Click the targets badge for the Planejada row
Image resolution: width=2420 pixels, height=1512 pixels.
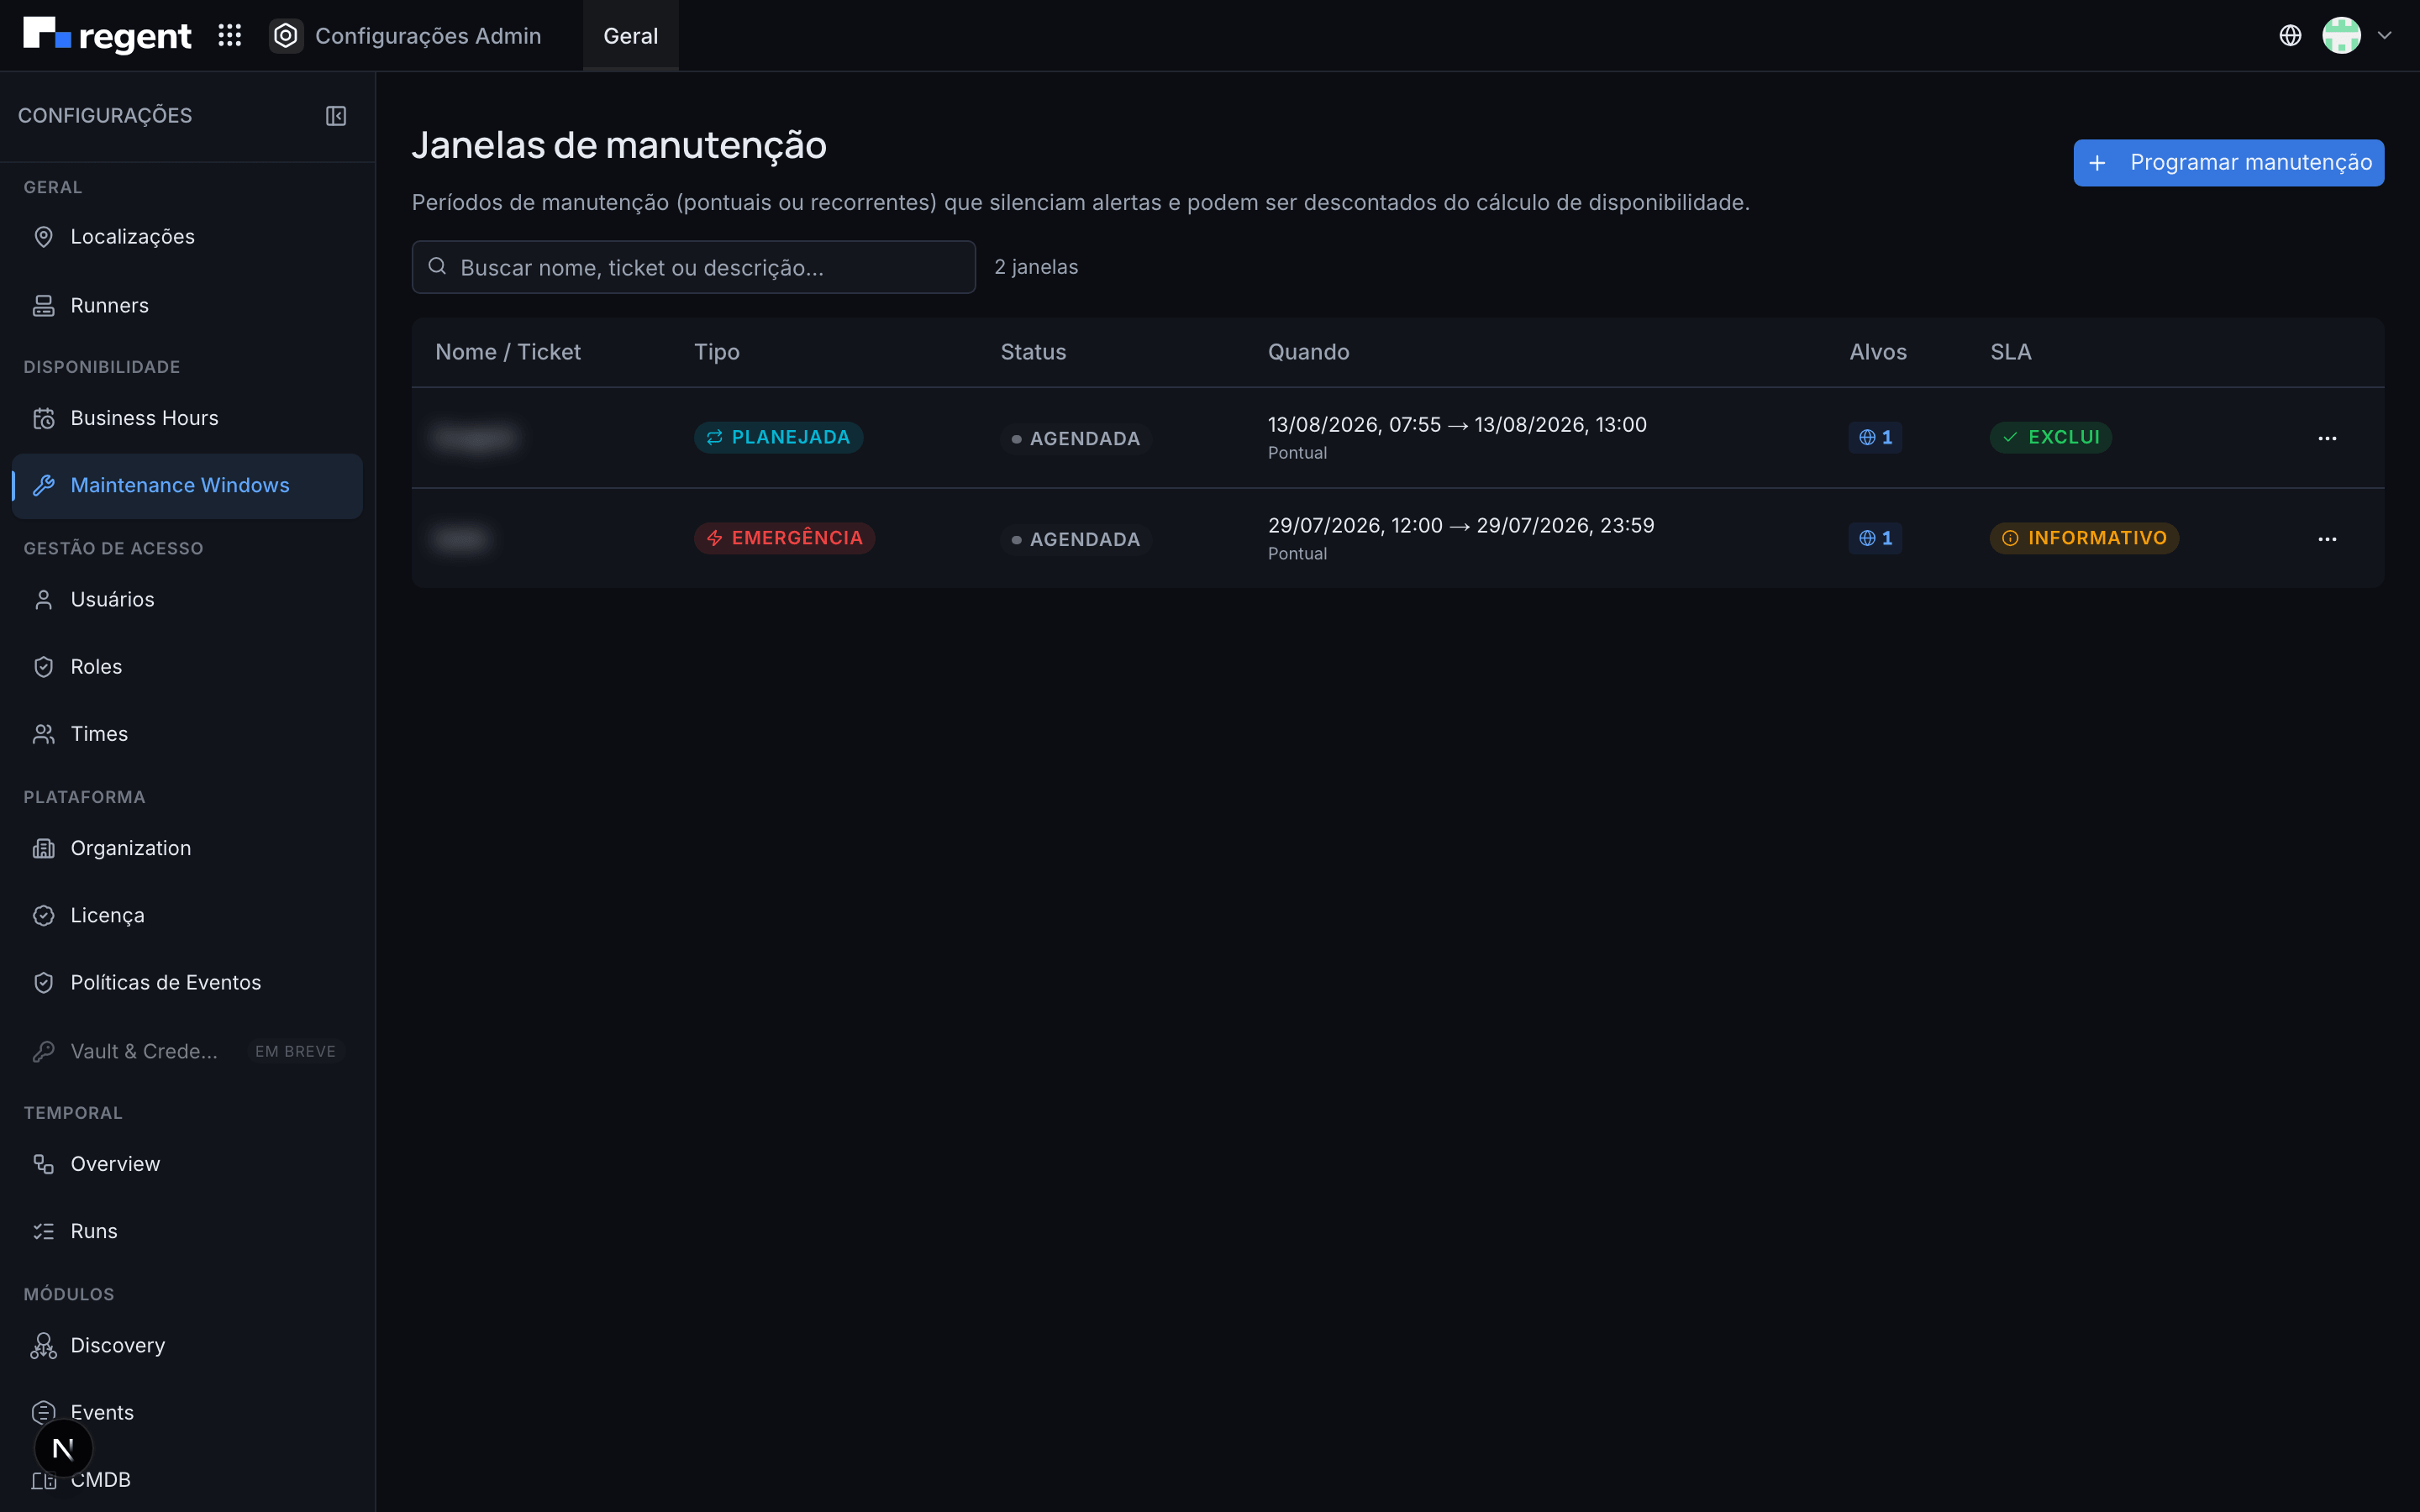1875,437
